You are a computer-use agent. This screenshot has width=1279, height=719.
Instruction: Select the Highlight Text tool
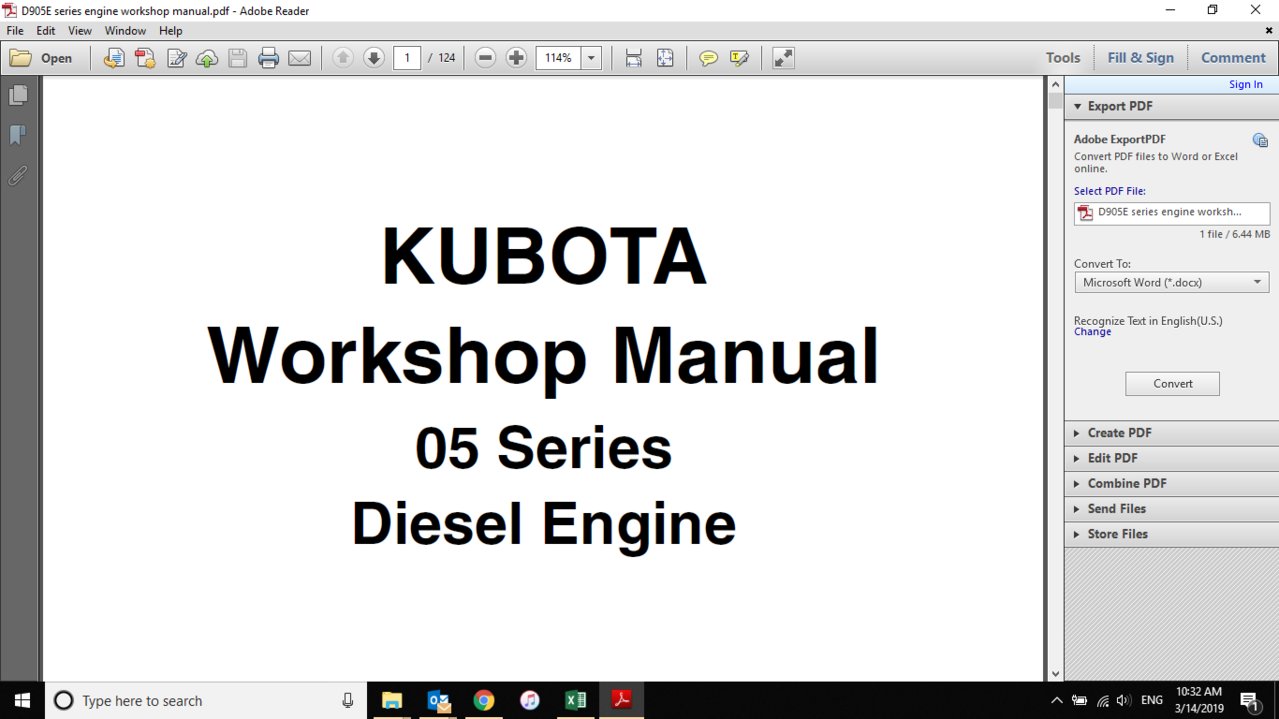(x=739, y=58)
